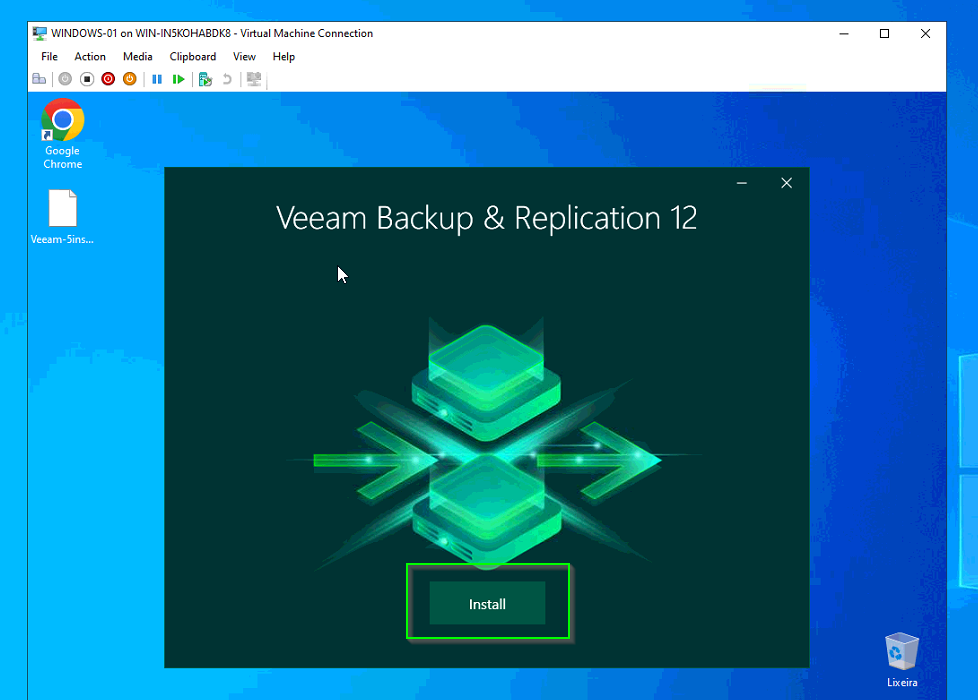The image size is (978, 700).
Task: Click the Revert checkpoint toolbar icon
Action: tap(227, 79)
